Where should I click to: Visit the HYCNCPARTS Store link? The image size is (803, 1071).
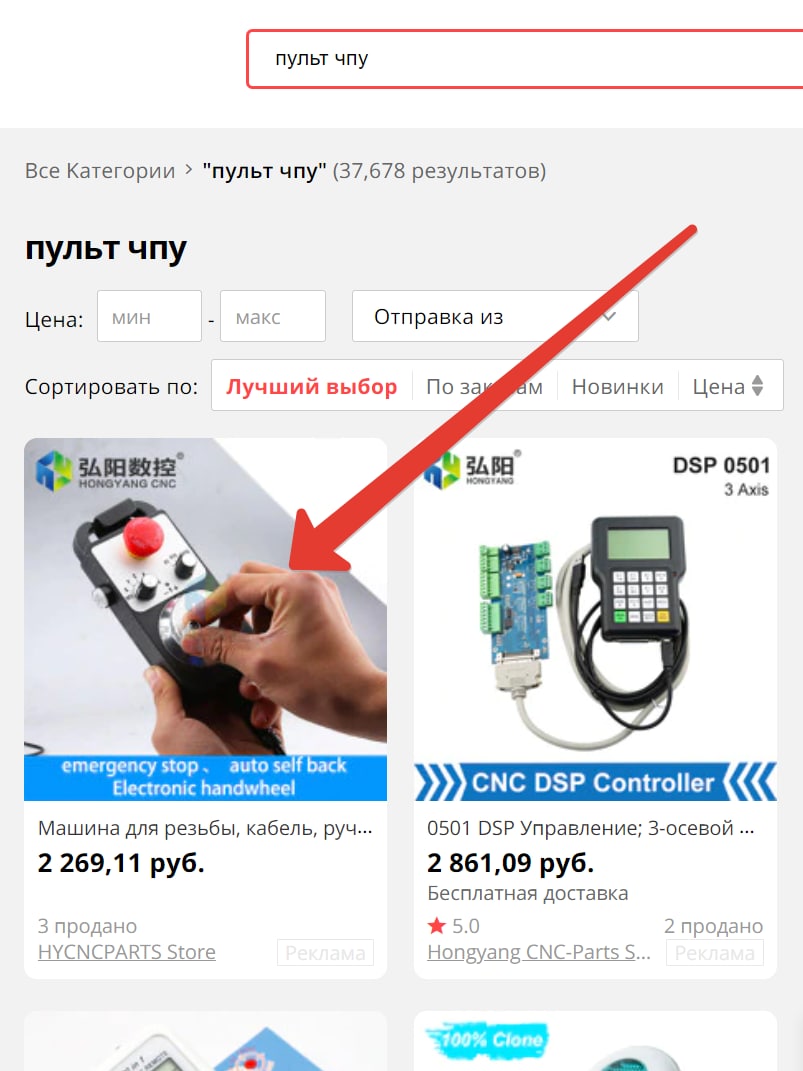tap(127, 952)
